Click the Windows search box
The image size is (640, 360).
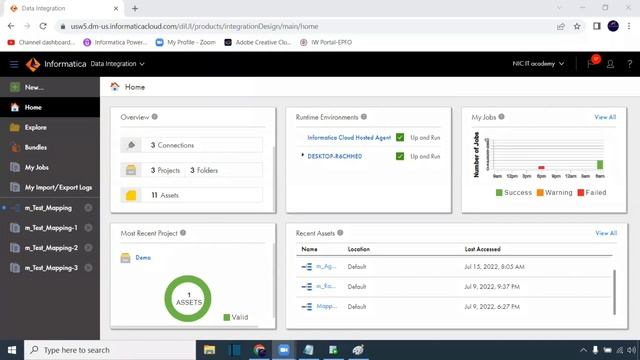tap(110, 350)
